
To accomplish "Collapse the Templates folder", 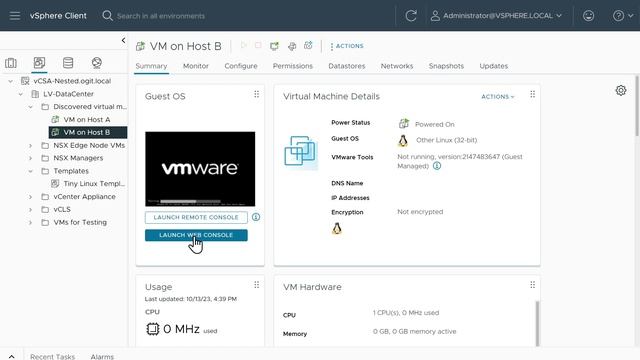I will [x=31, y=171].
